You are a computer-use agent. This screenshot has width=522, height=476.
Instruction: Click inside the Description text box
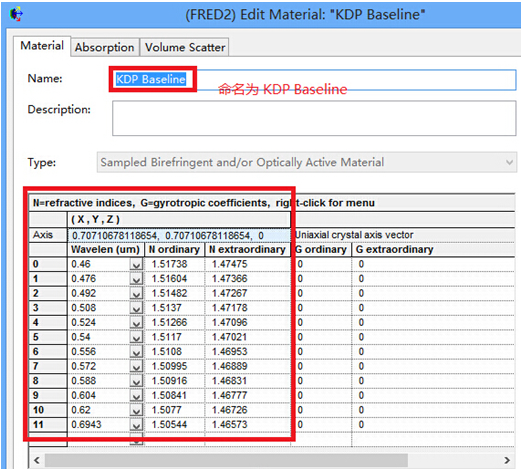tap(314, 118)
